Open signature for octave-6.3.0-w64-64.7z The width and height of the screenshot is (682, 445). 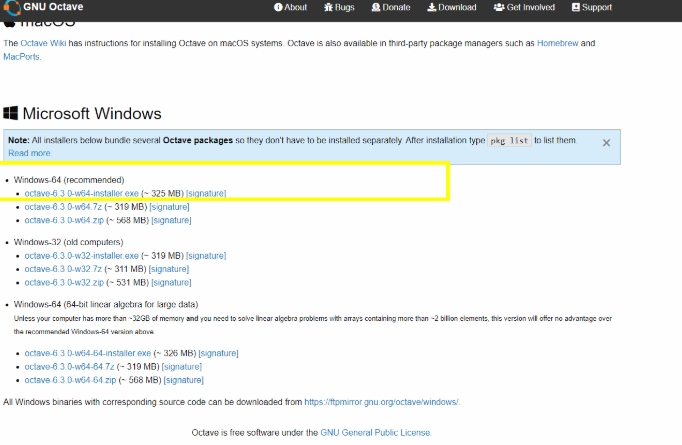click(x=182, y=366)
